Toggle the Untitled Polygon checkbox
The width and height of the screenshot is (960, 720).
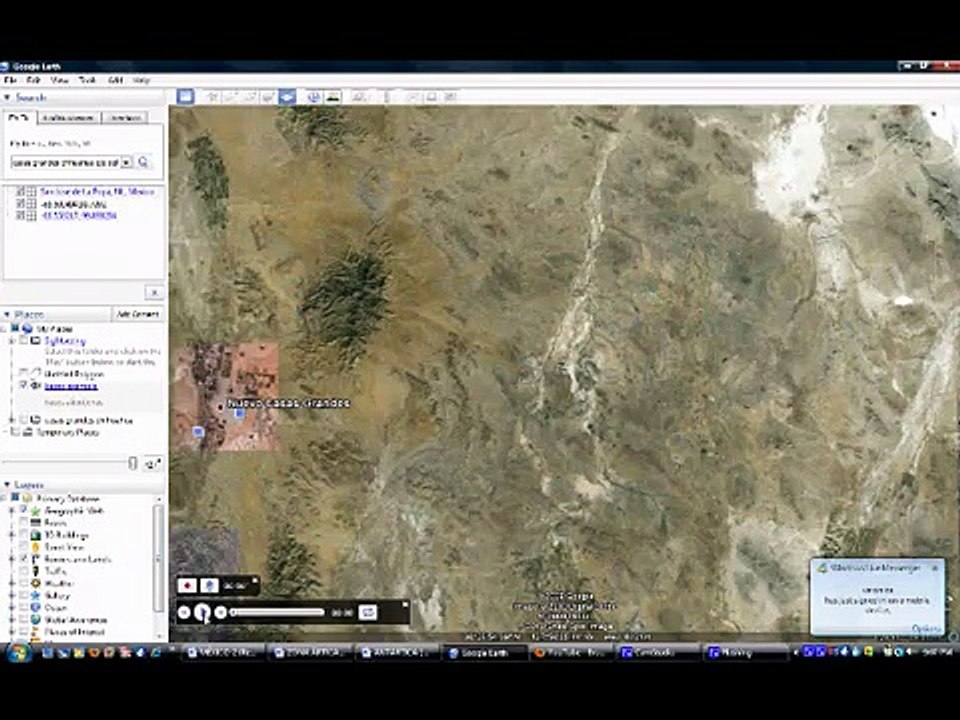click(x=24, y=373)
